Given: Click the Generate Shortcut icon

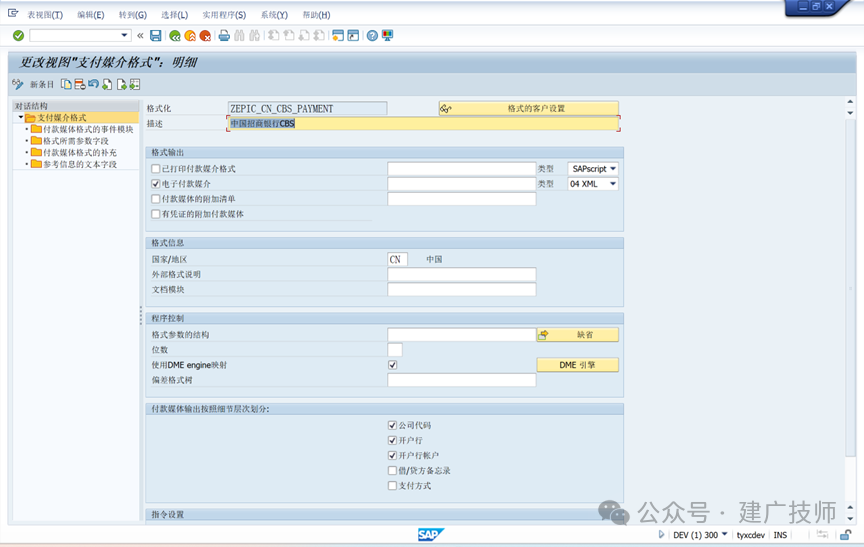Looking at the screenshot, I should click(353, 36).
